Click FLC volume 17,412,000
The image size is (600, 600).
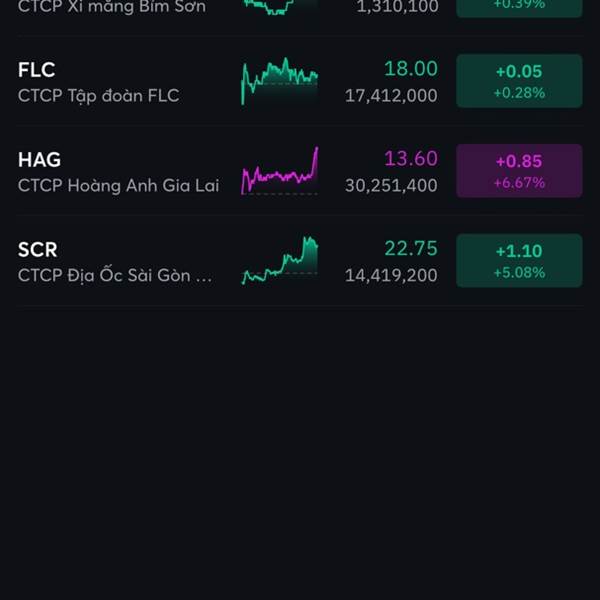[391, 96]
